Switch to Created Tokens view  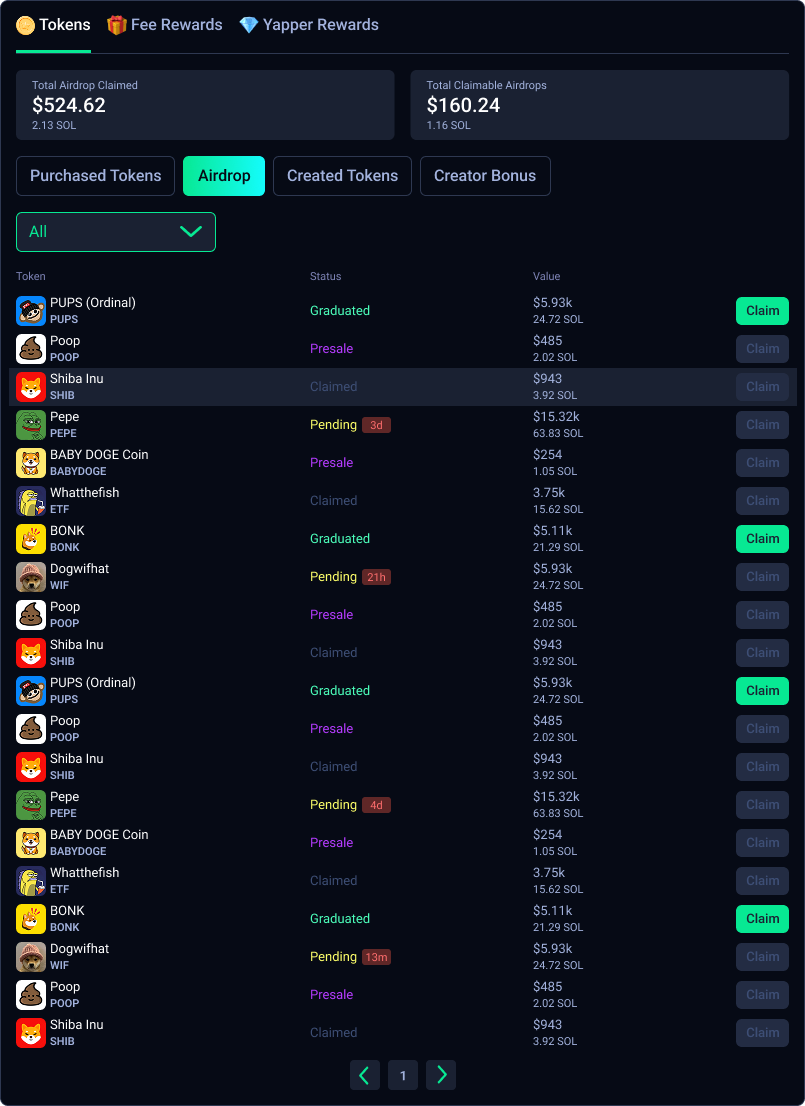pos(342,176)
